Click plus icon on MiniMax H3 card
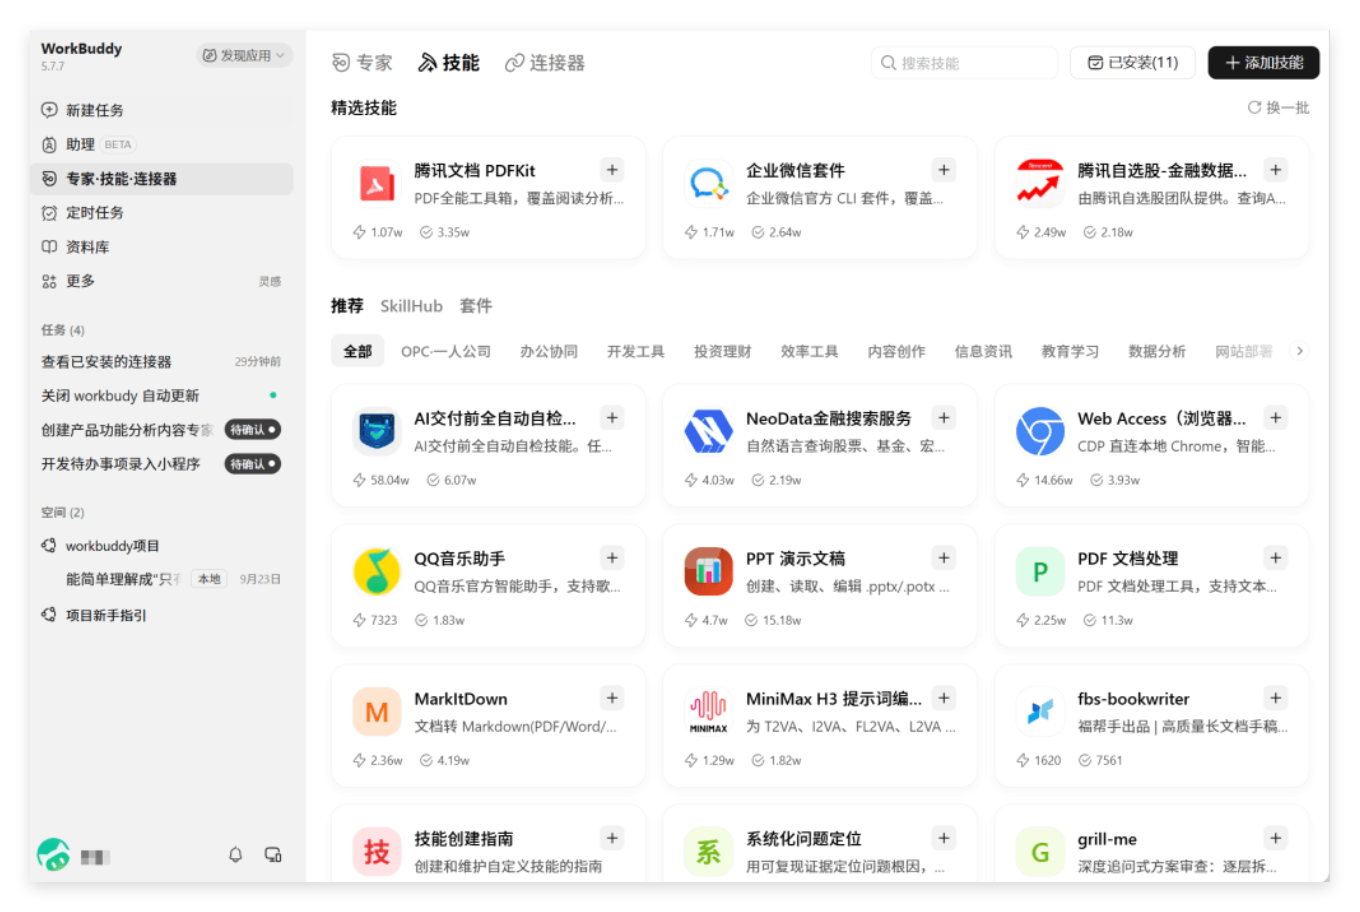The width and height of the screenshot is (1360, 912). coord(944,697)
